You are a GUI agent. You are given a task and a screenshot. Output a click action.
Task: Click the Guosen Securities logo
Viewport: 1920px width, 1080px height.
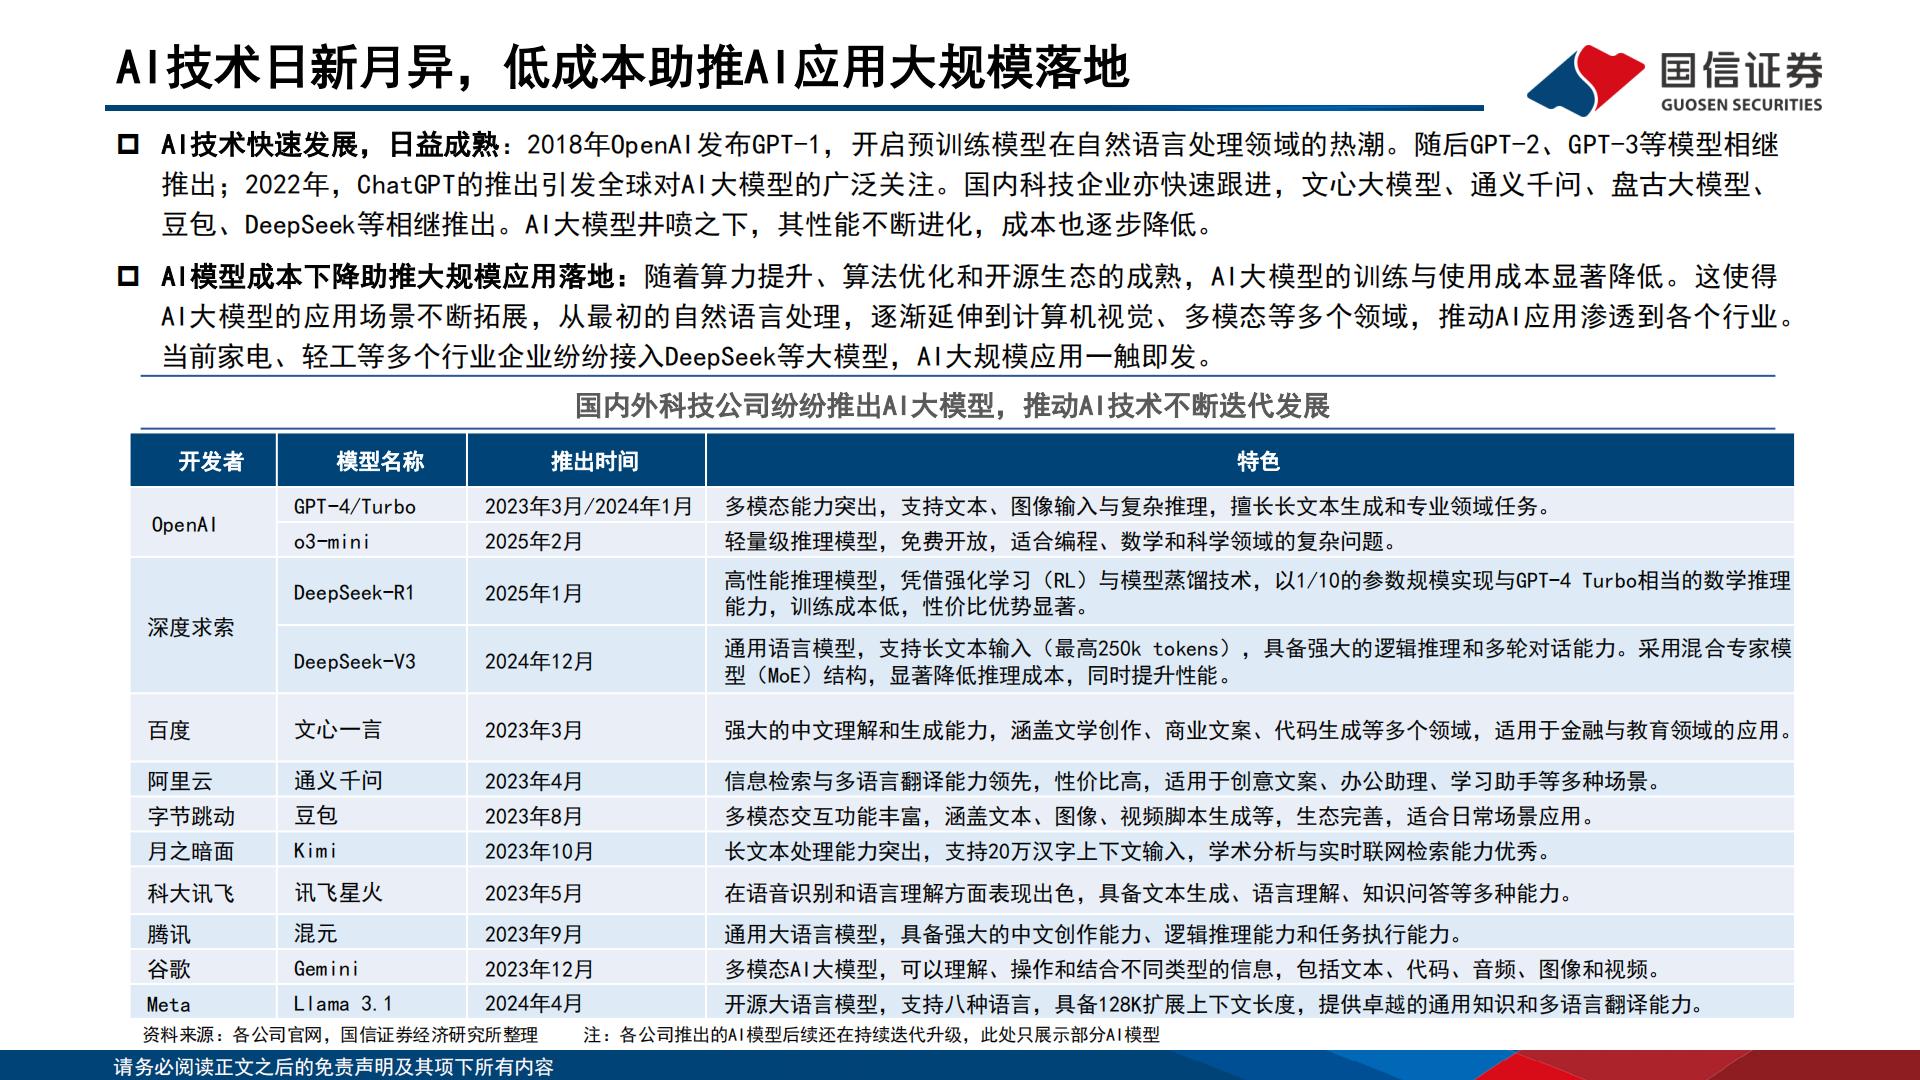point(1675,80)
